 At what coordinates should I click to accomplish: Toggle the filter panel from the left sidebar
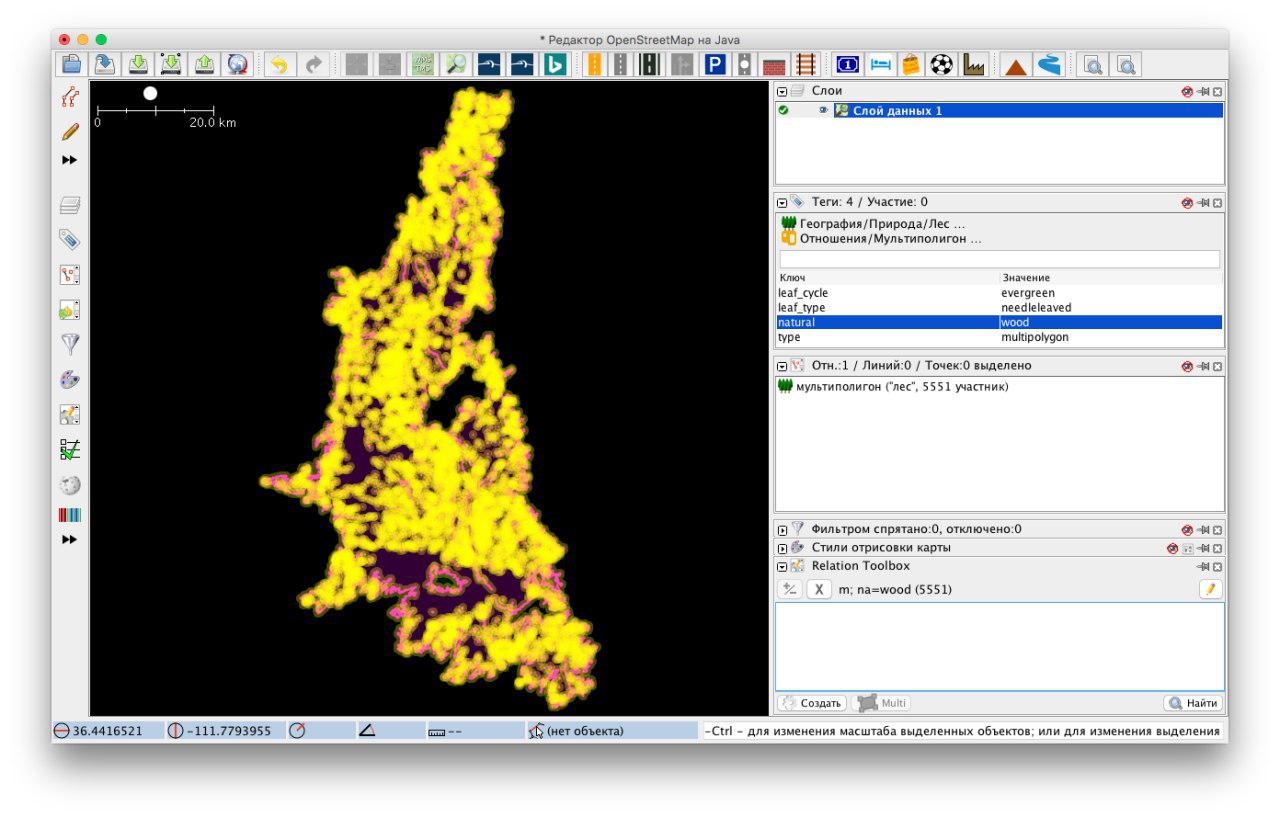coord(70,344)
